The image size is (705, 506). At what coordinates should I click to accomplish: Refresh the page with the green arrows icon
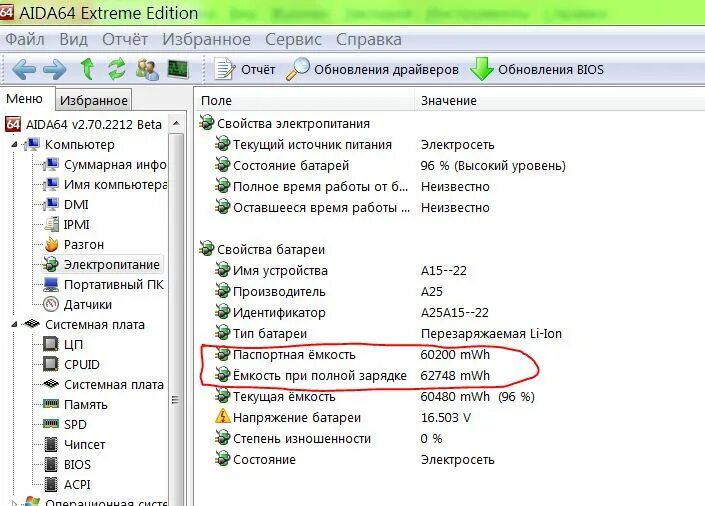point(116,69)
